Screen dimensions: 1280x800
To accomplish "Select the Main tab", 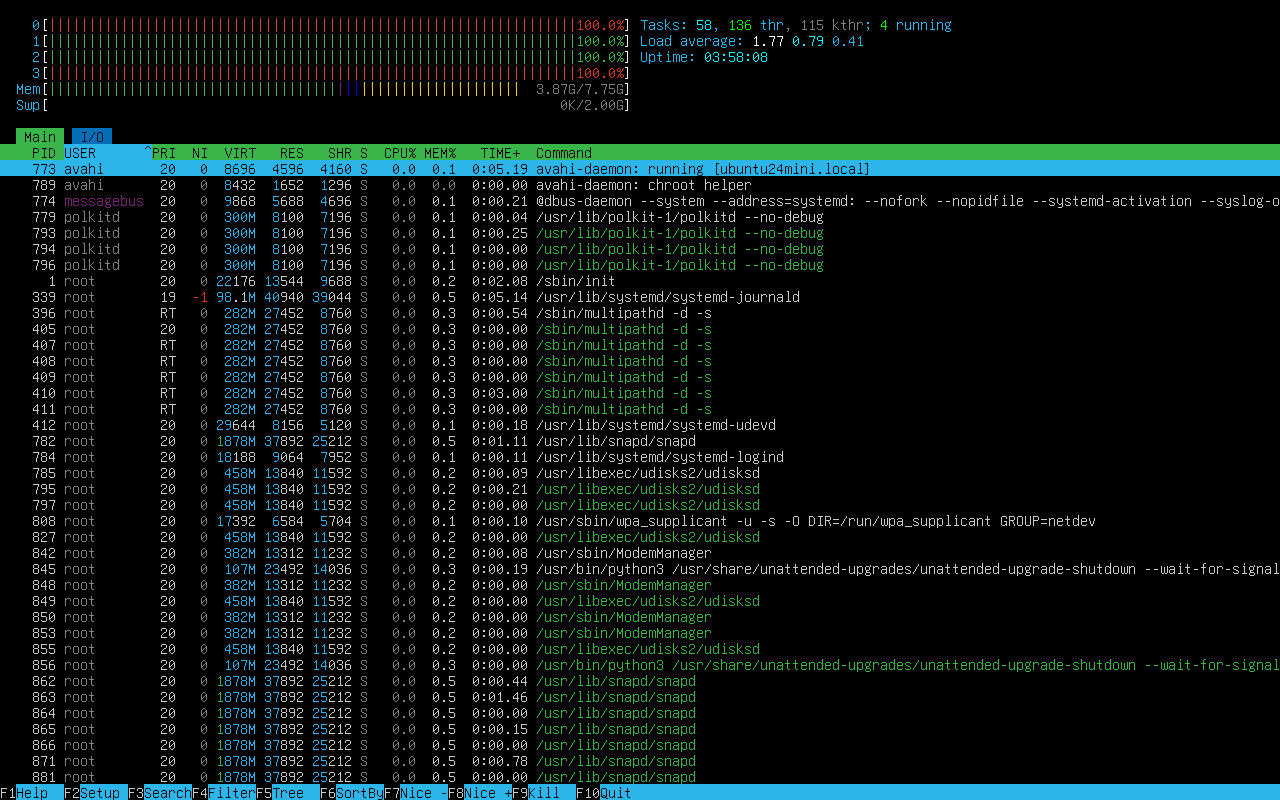I will pos(40,137).
